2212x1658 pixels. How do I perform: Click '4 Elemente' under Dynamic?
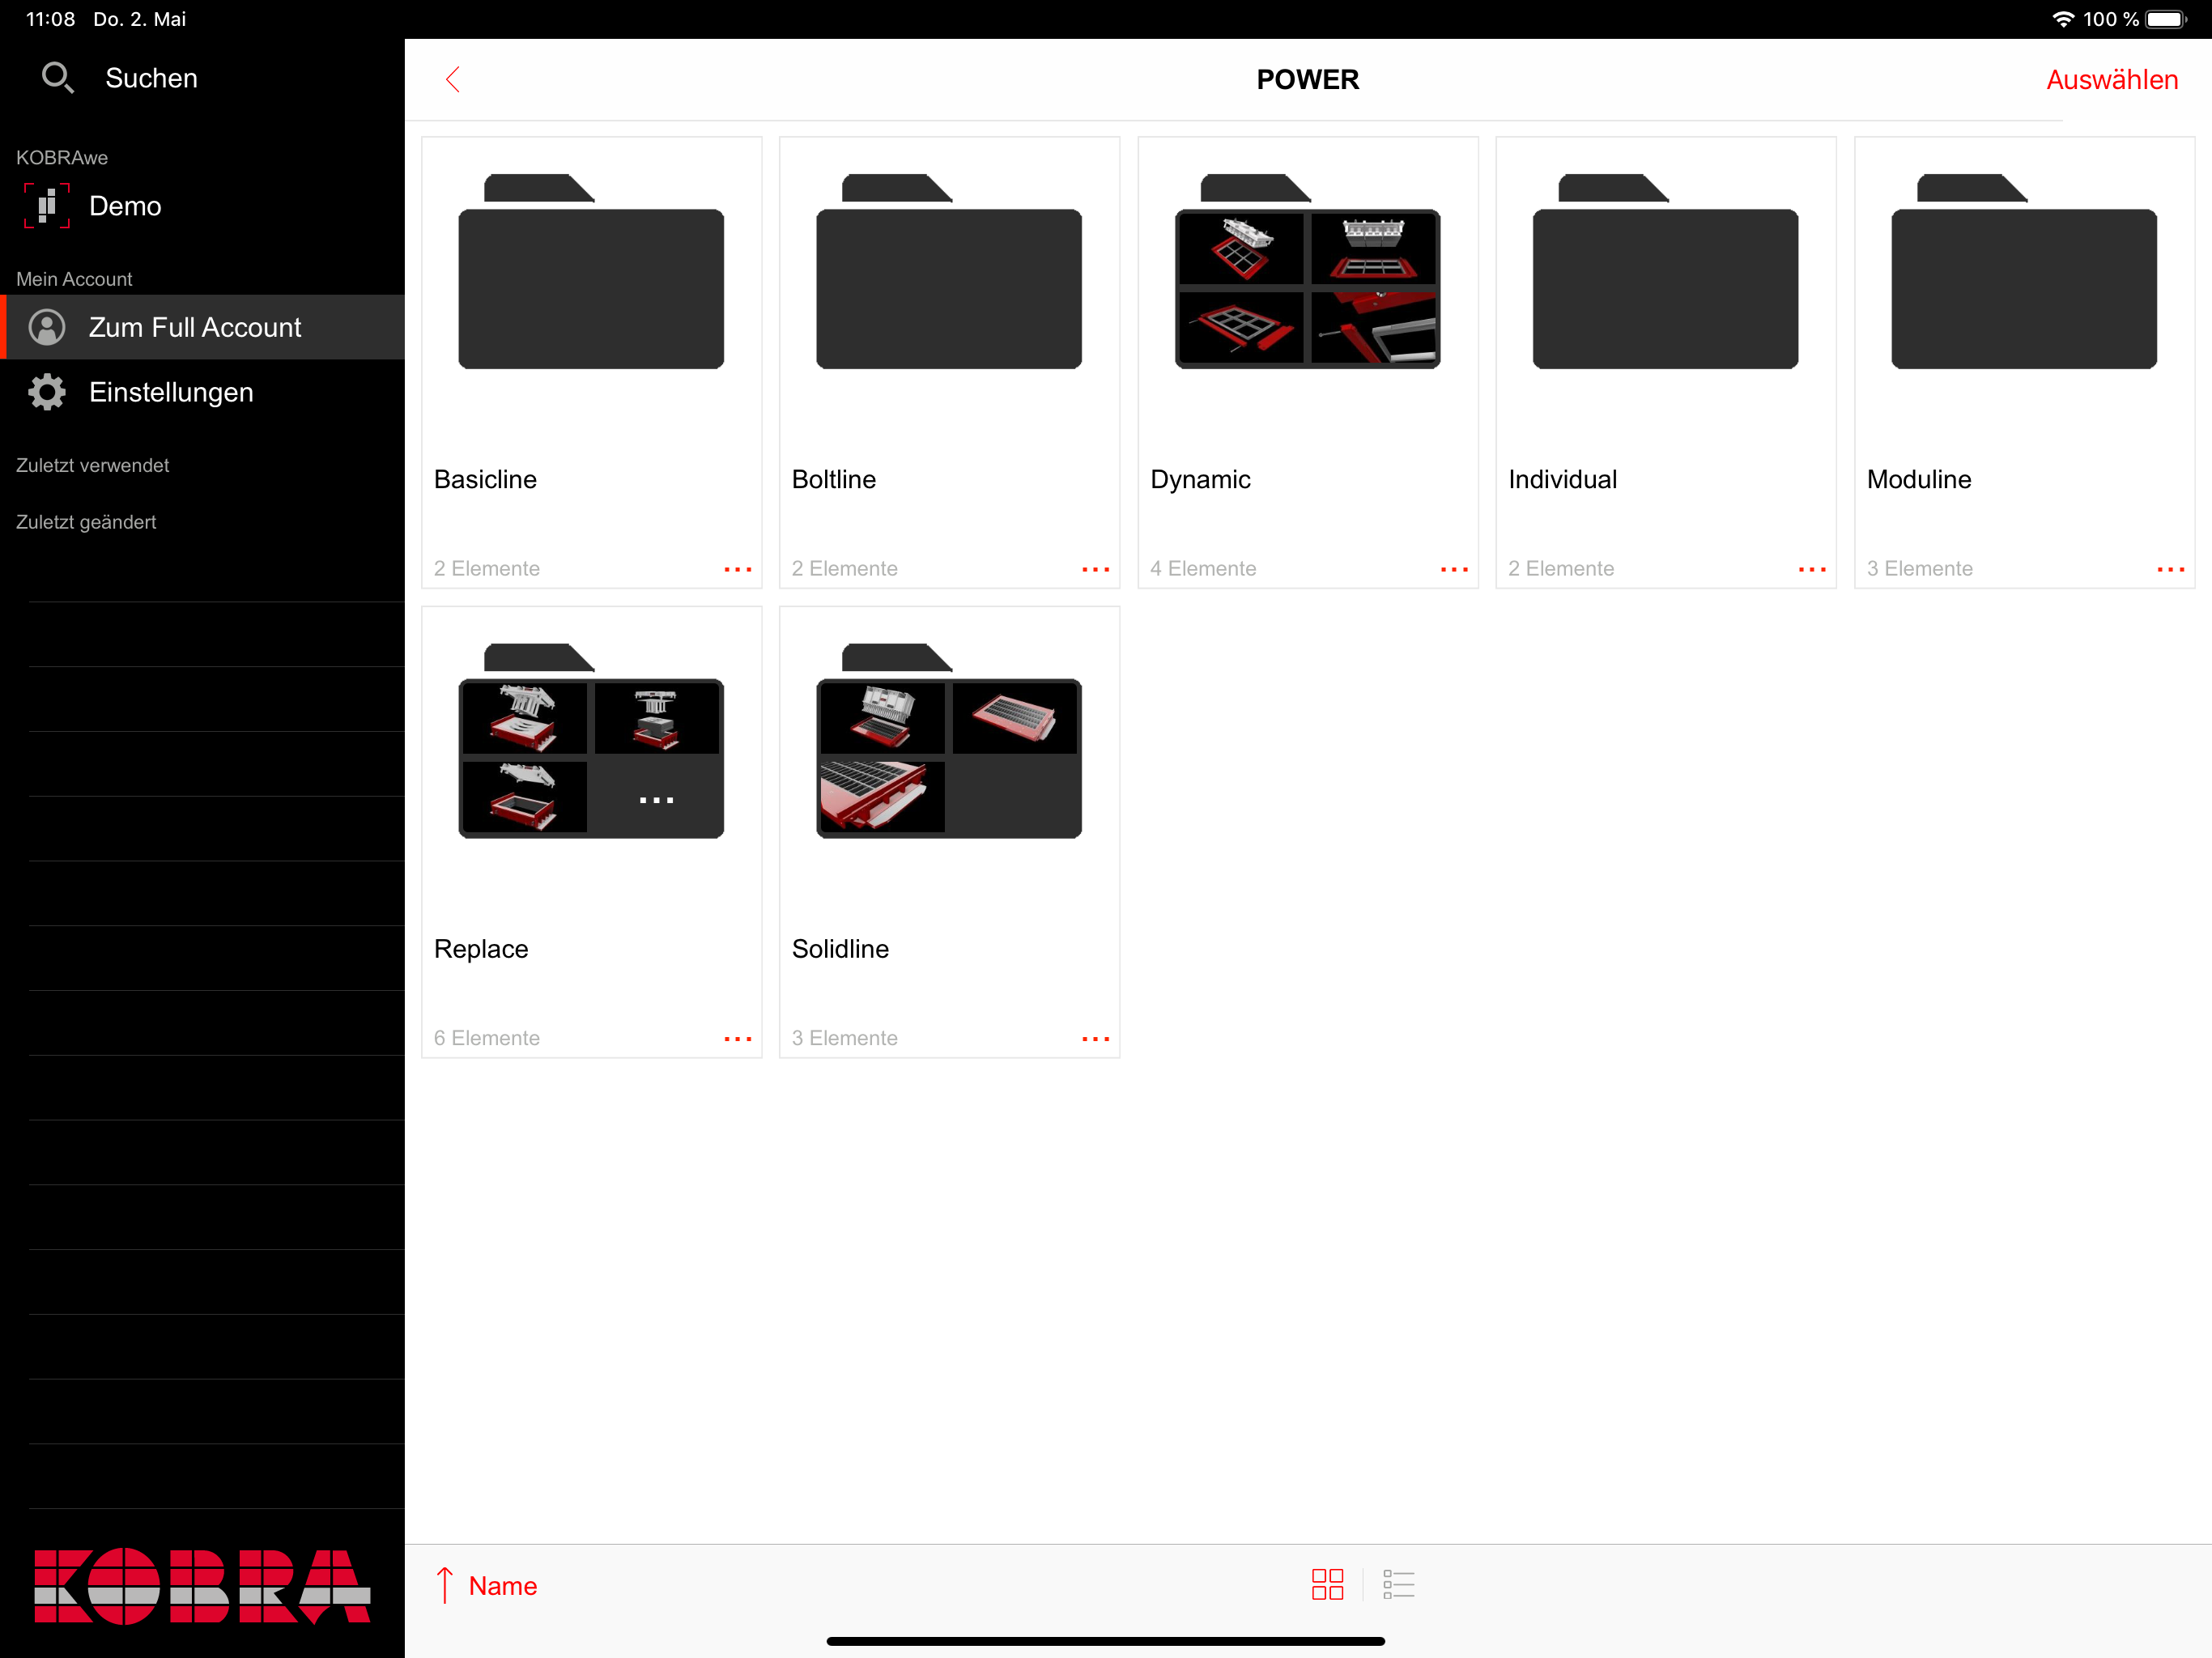tap(1203, 568)
